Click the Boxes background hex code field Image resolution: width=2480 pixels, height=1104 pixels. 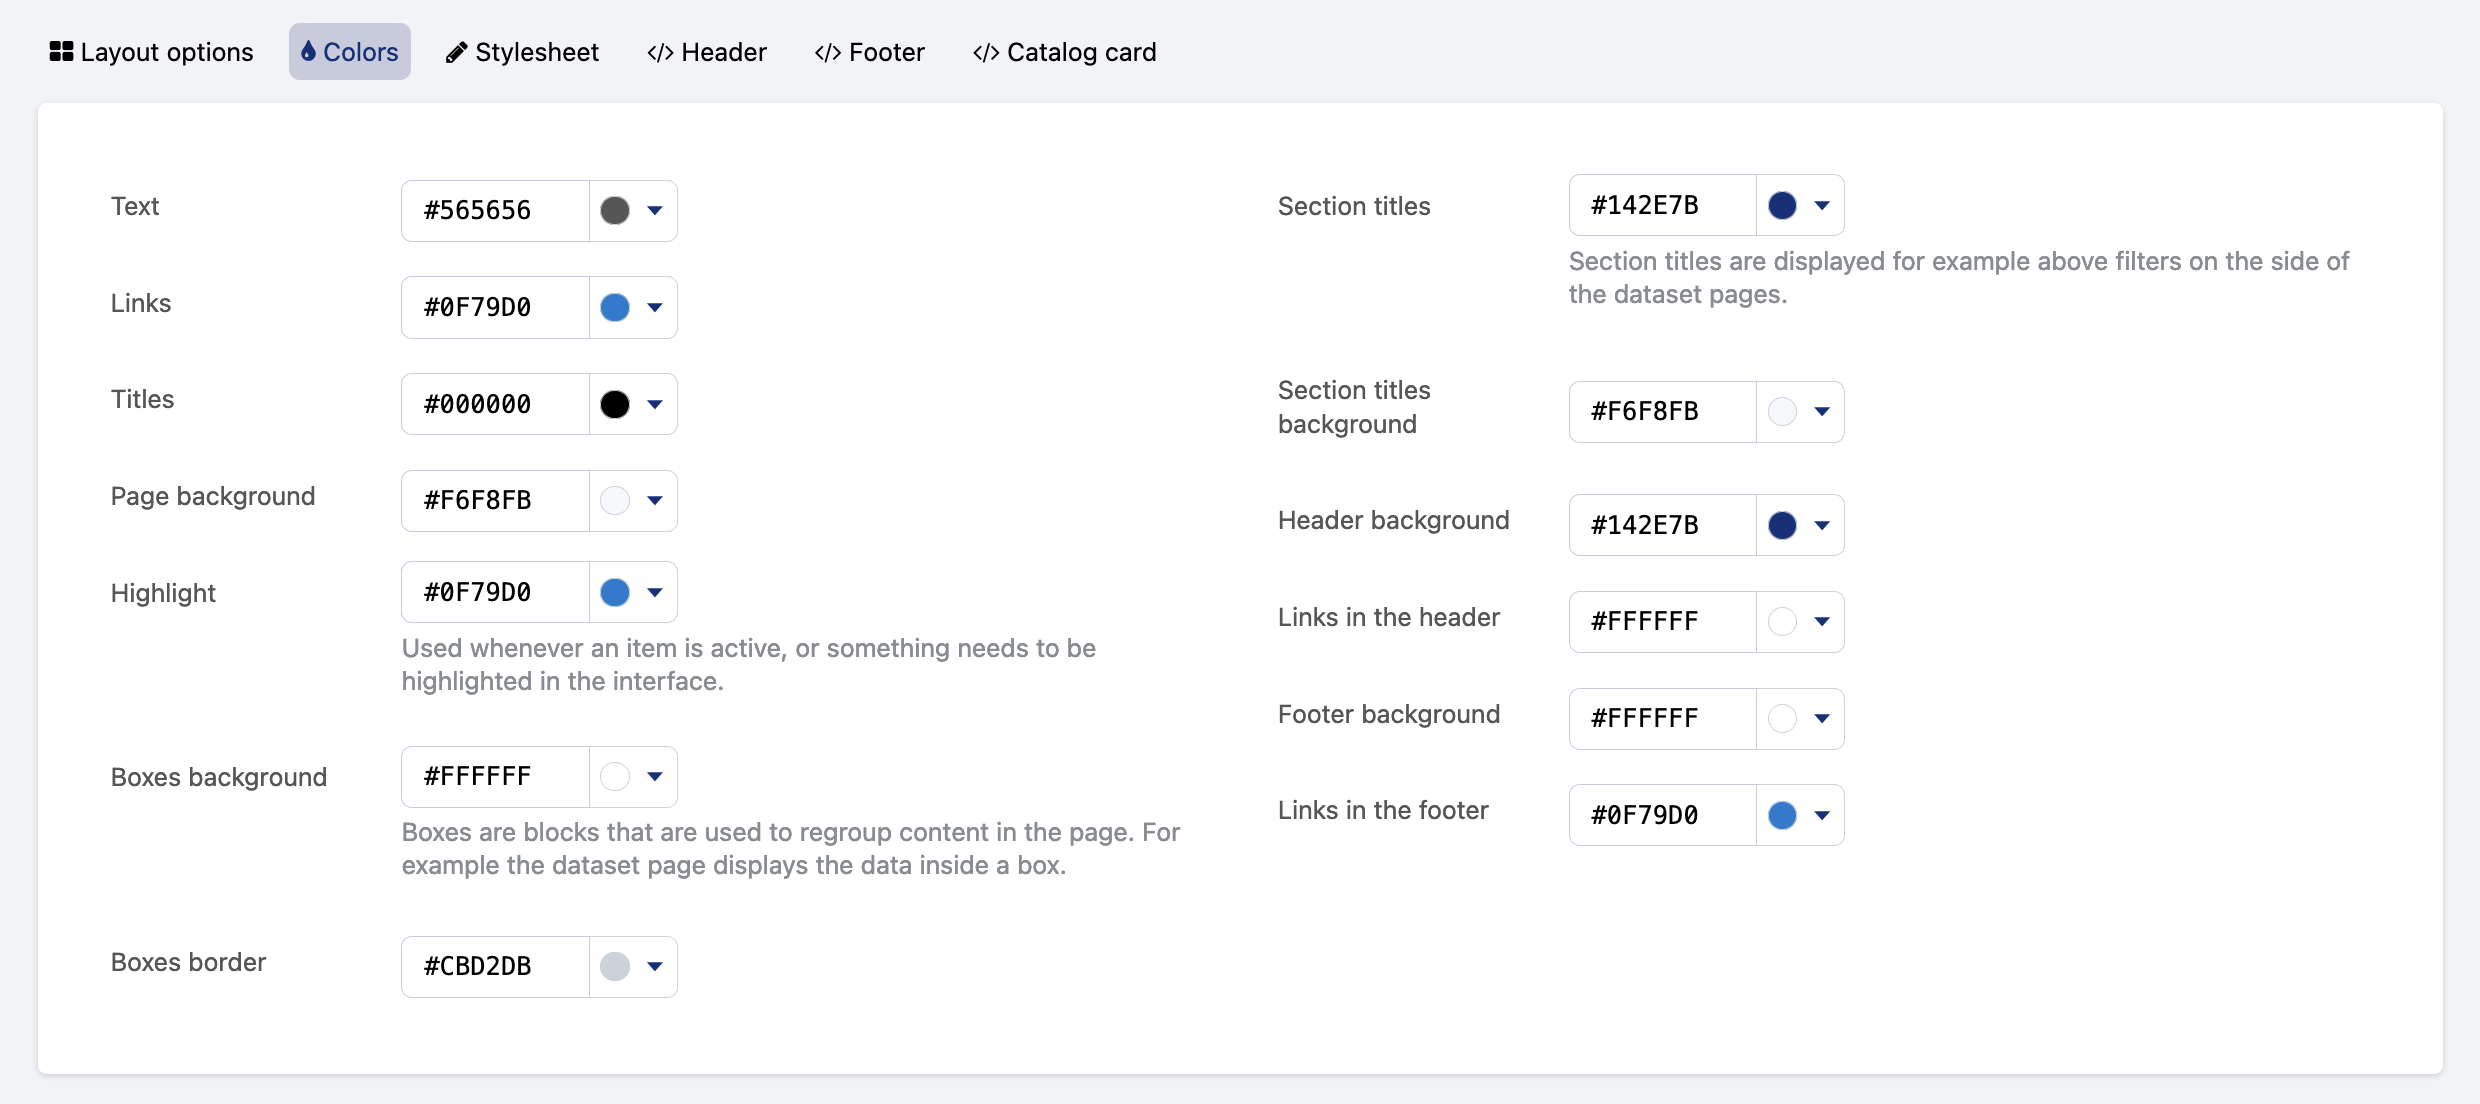pos(495,777)
